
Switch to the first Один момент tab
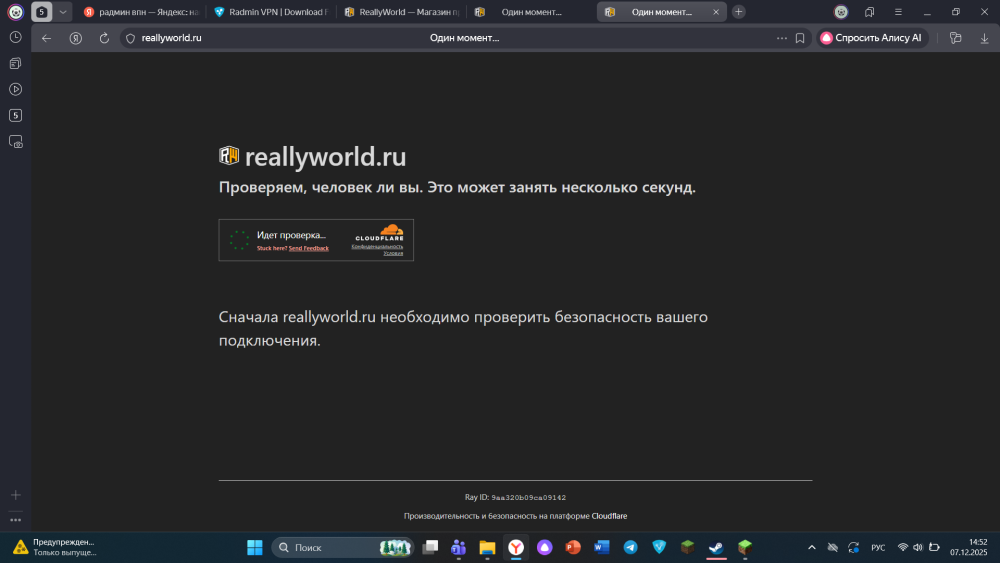531,12
